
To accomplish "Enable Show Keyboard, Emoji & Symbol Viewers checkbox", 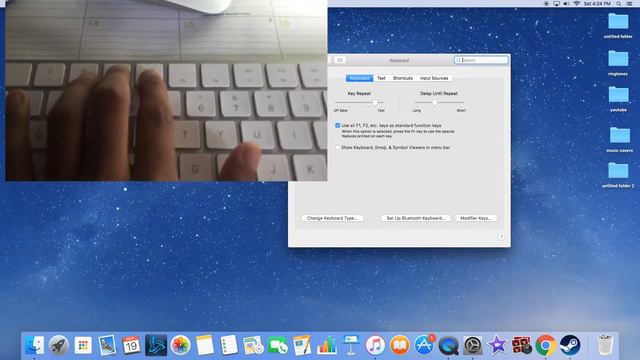I will (x=338, y=147).
